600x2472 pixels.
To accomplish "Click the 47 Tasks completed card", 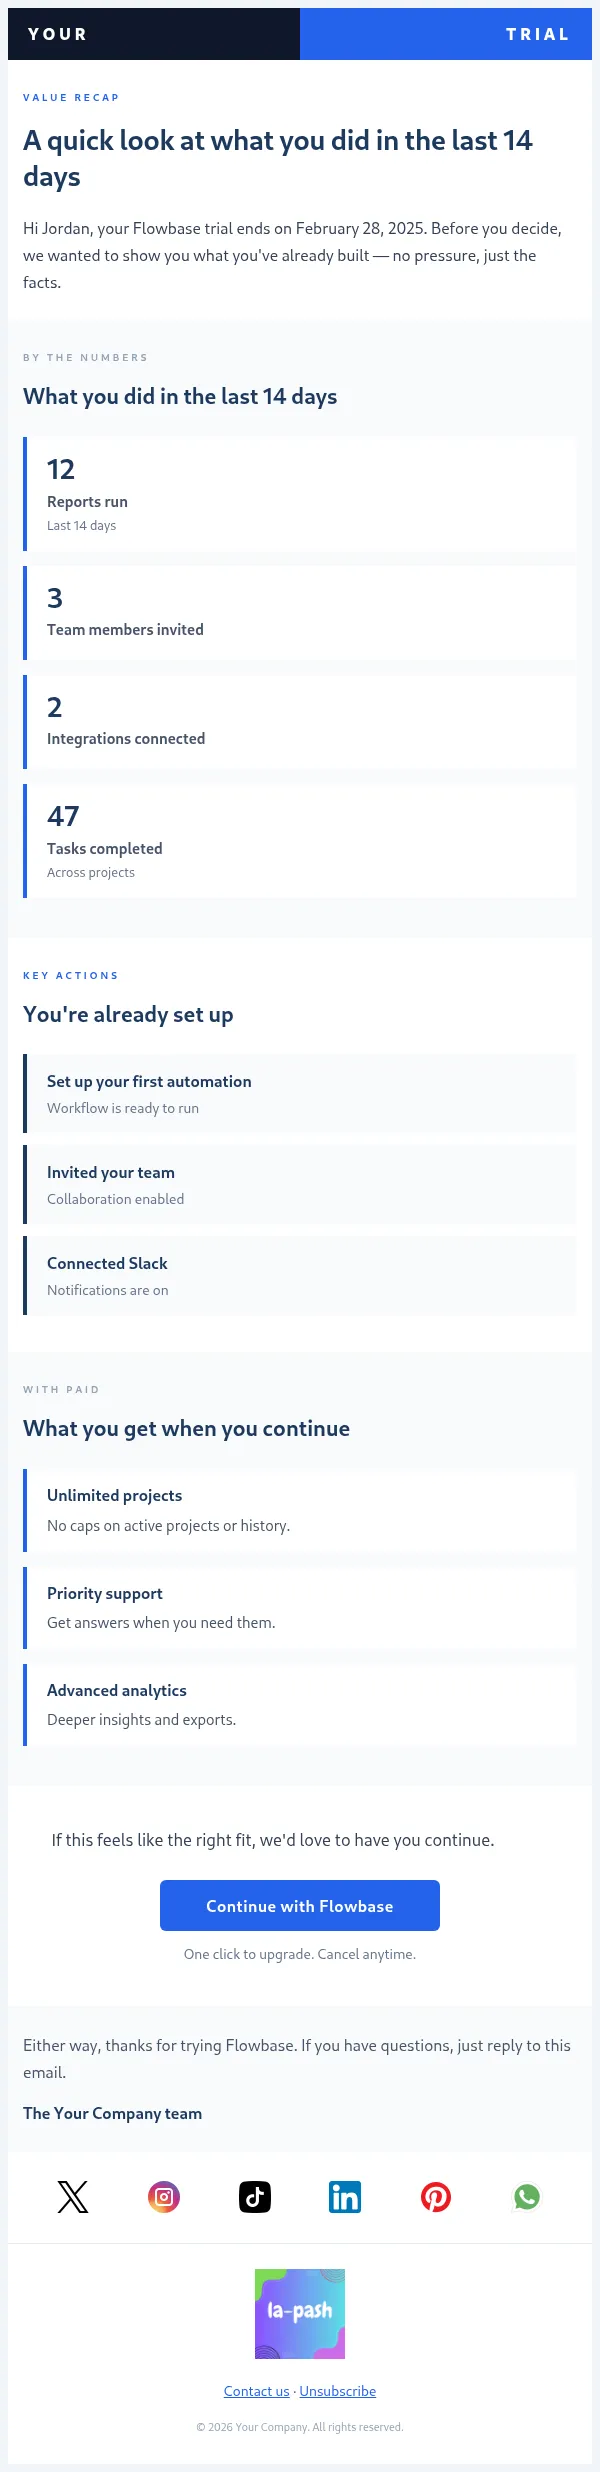I will [300, 841].
